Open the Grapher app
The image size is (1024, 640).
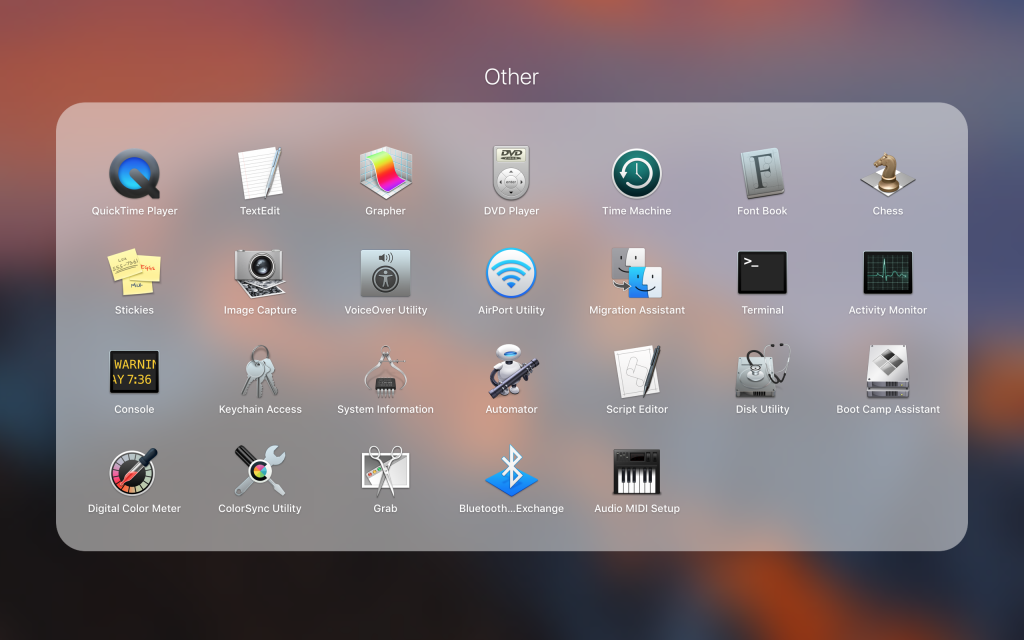point(385,173)
